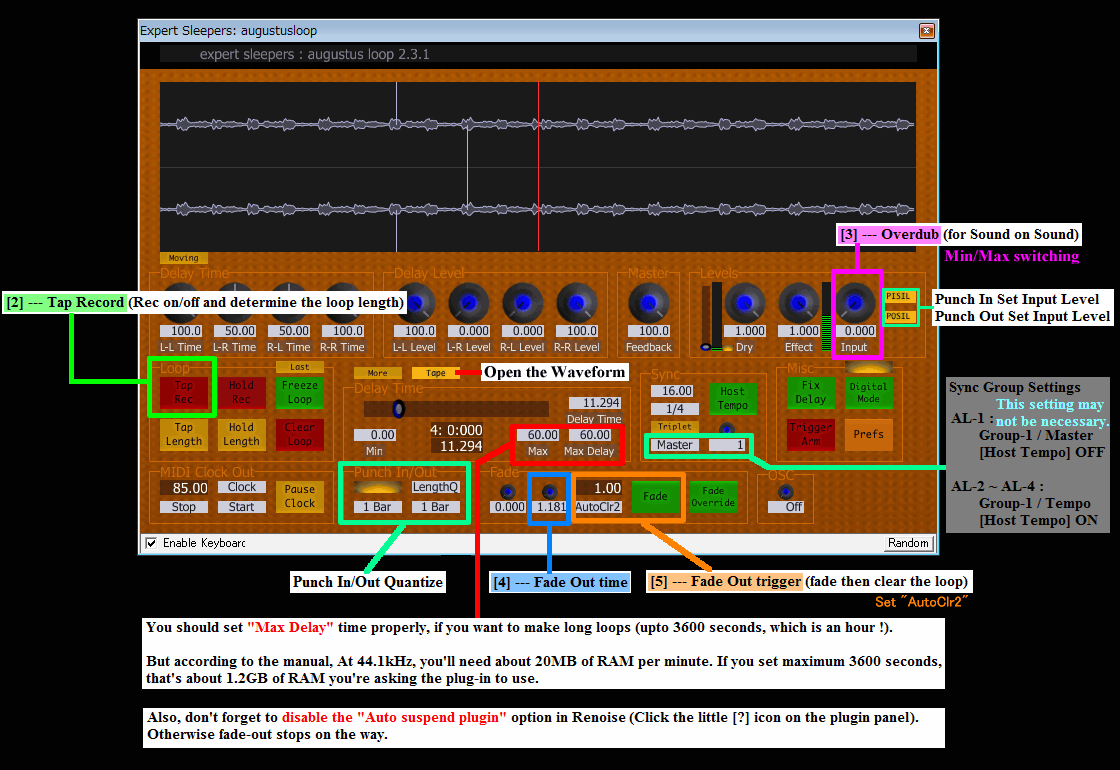Toggle the Fix Delay button
The width and height of the screenshot is (1120, 770).
tap(811, 392)
